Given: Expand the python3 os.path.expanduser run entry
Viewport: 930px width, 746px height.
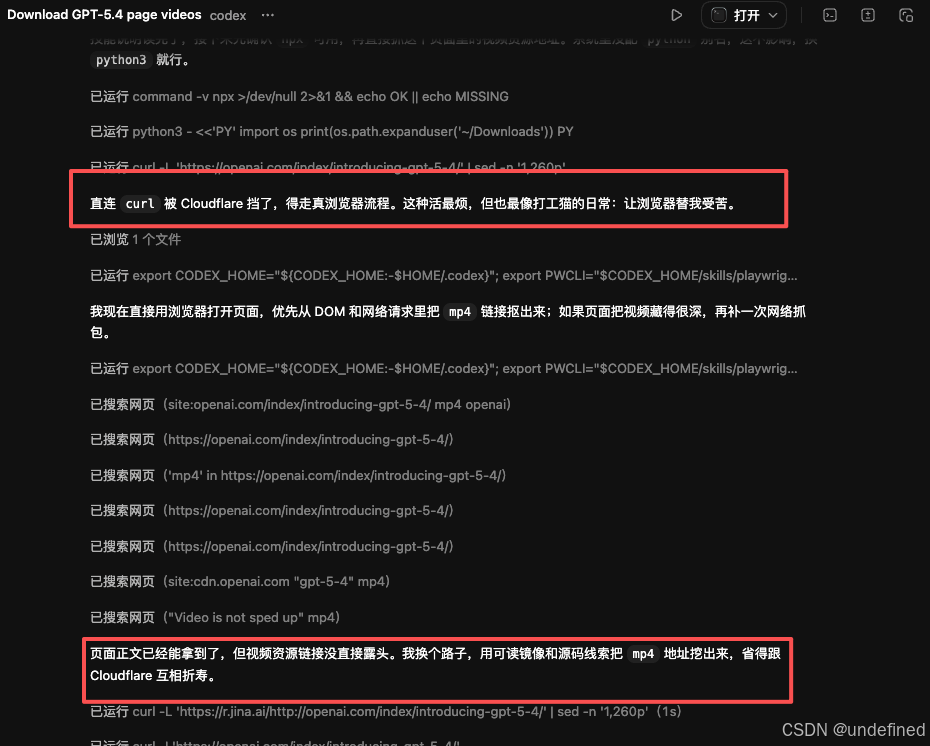Looking at the screenshot, I should pos(332,132).
